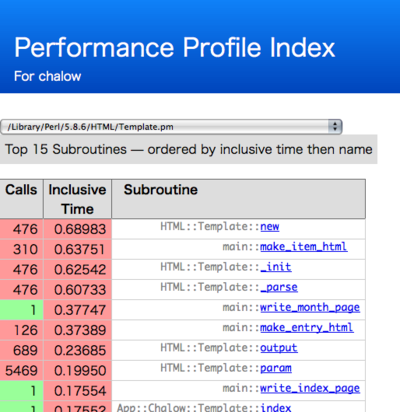Viewport: 400px width, 412px height.
Task: Follow the _init subroutine link
Action: 276,267
